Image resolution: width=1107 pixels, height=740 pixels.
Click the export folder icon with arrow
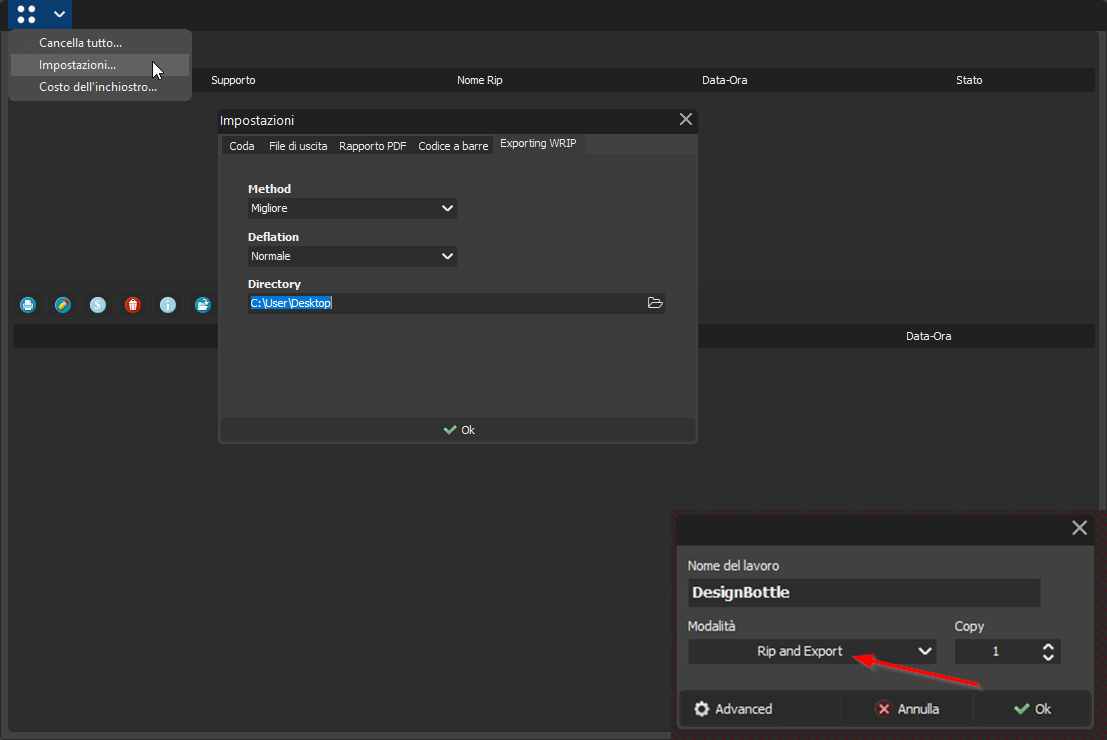[202, 304]
